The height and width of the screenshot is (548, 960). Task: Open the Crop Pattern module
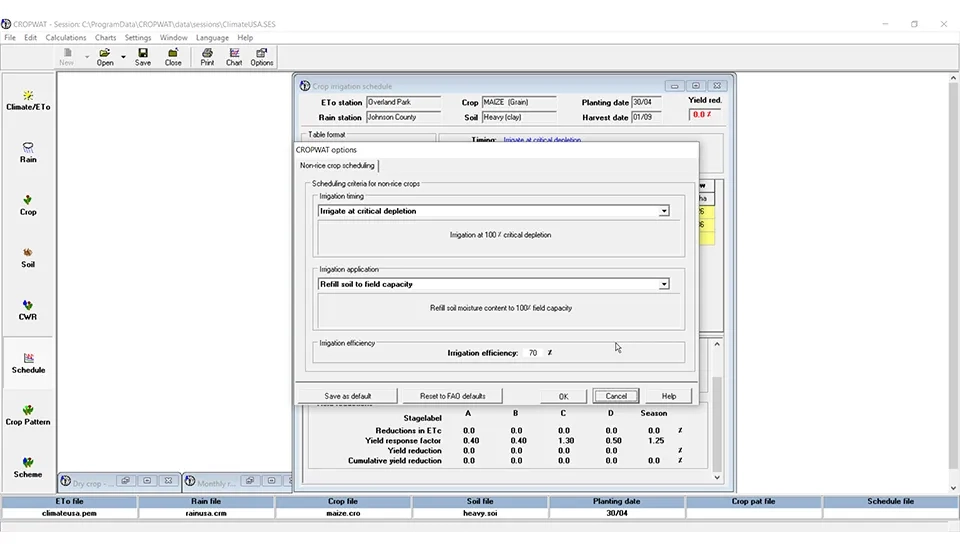point(28,414)
